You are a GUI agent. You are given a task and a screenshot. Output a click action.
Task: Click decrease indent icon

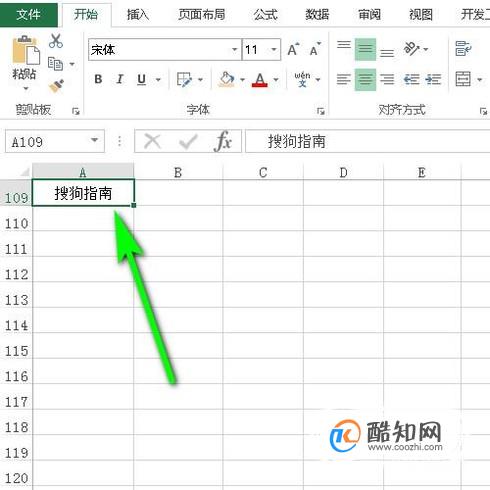(411, 79)
